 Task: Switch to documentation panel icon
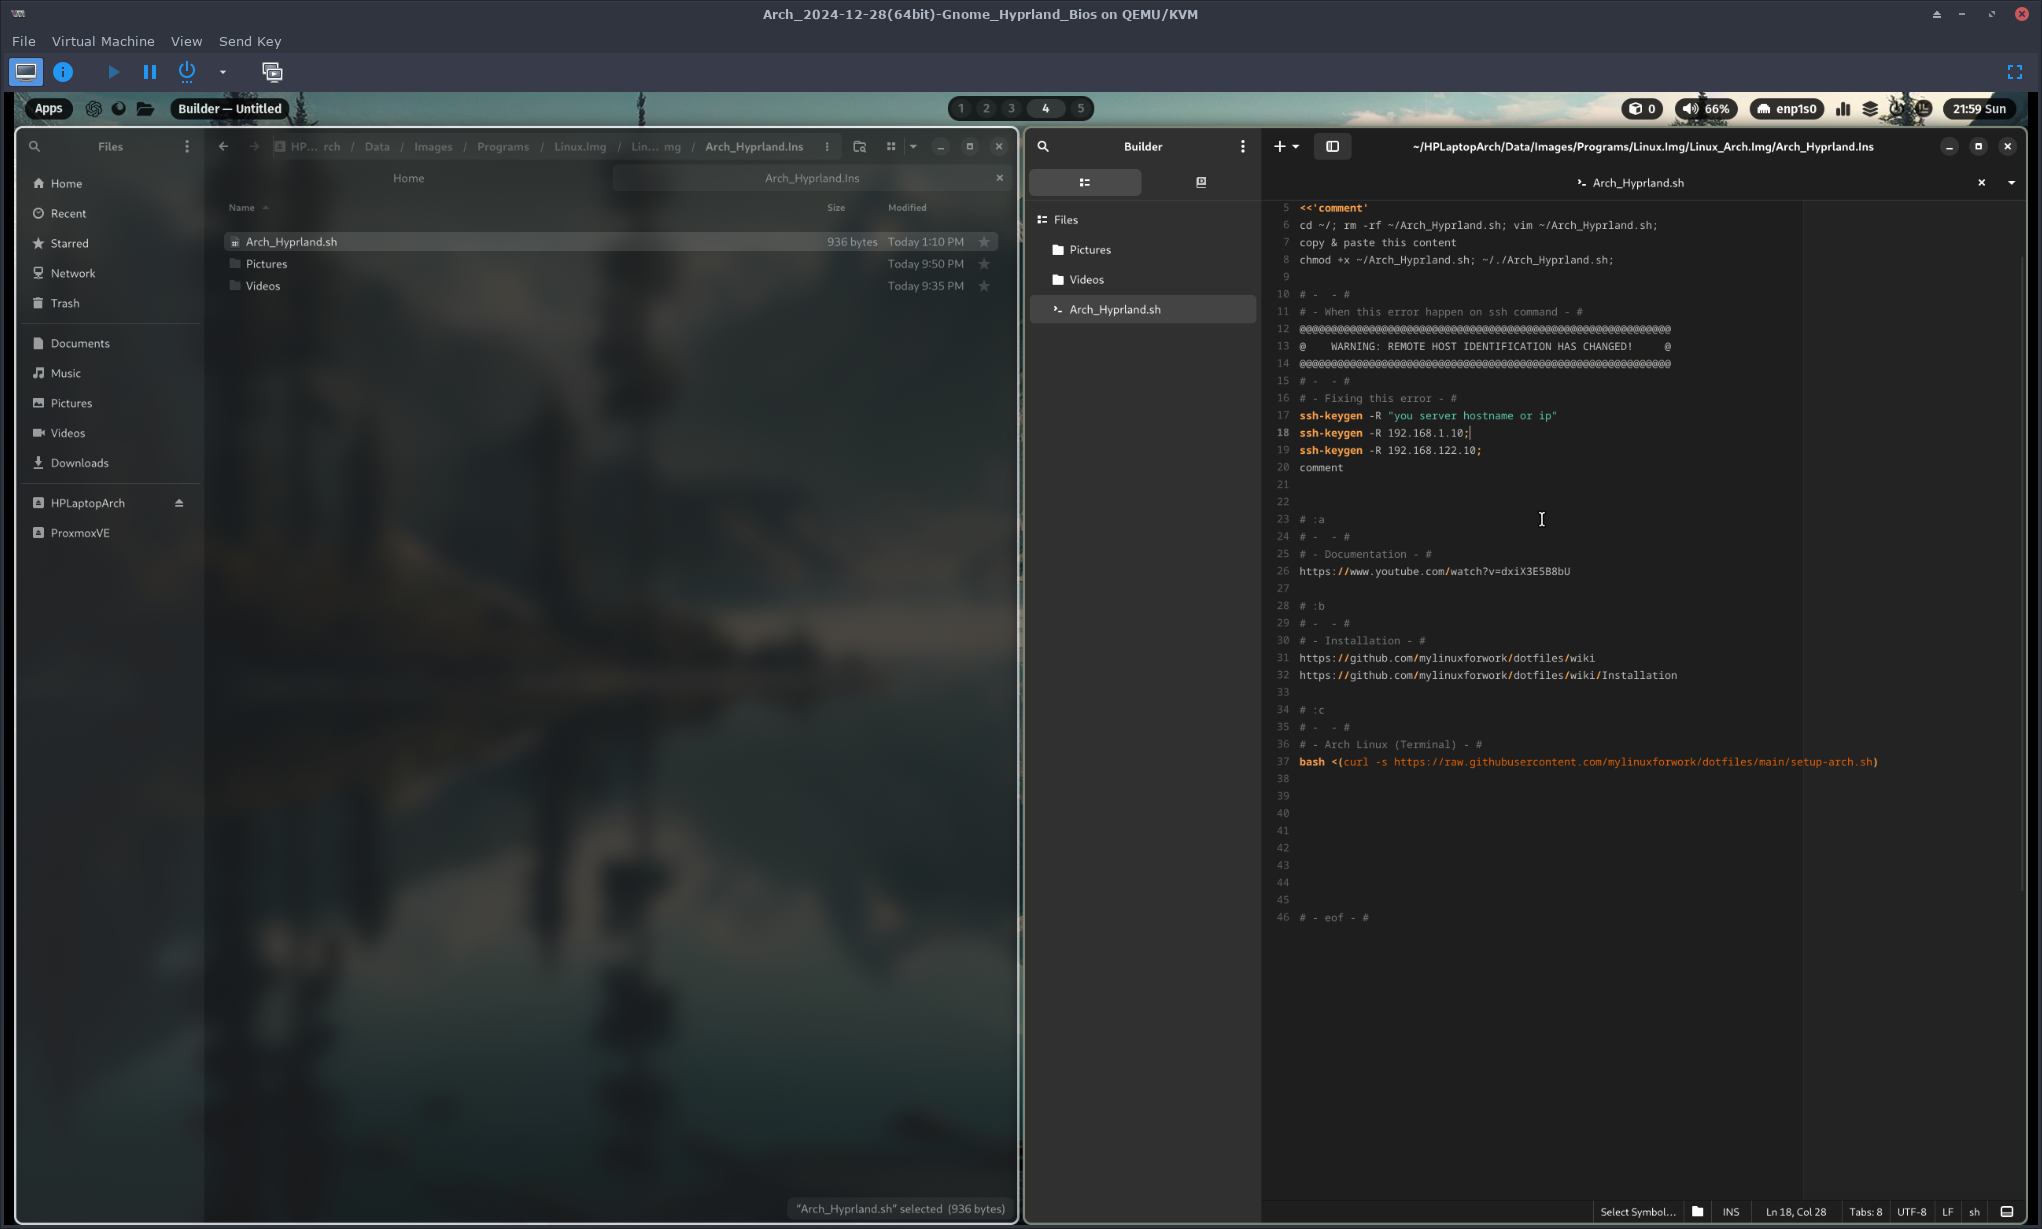[1200, 182]
